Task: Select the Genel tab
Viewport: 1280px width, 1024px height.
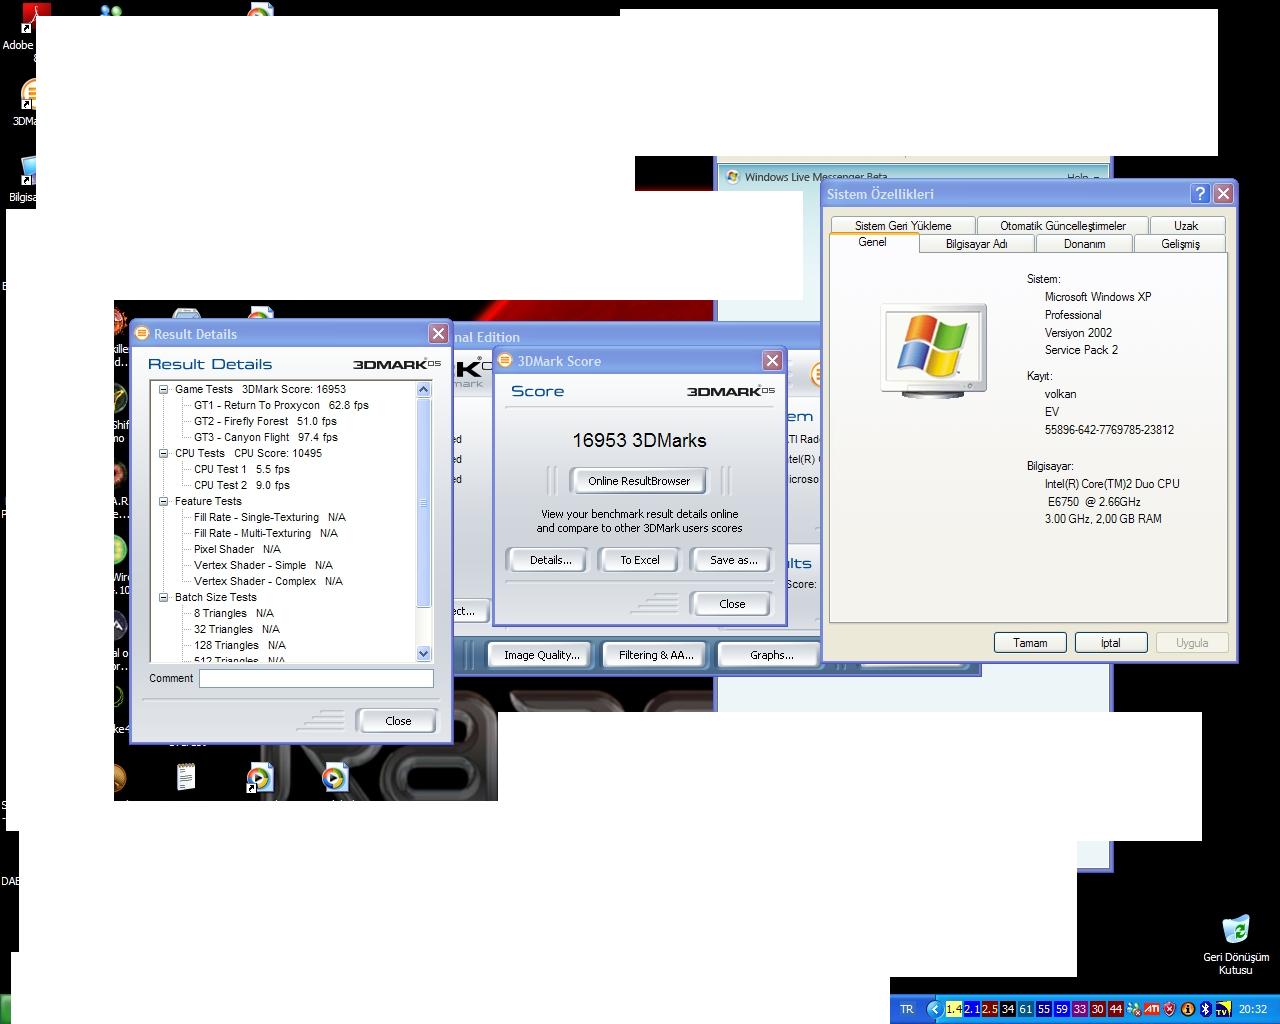Action: [872, 243]
